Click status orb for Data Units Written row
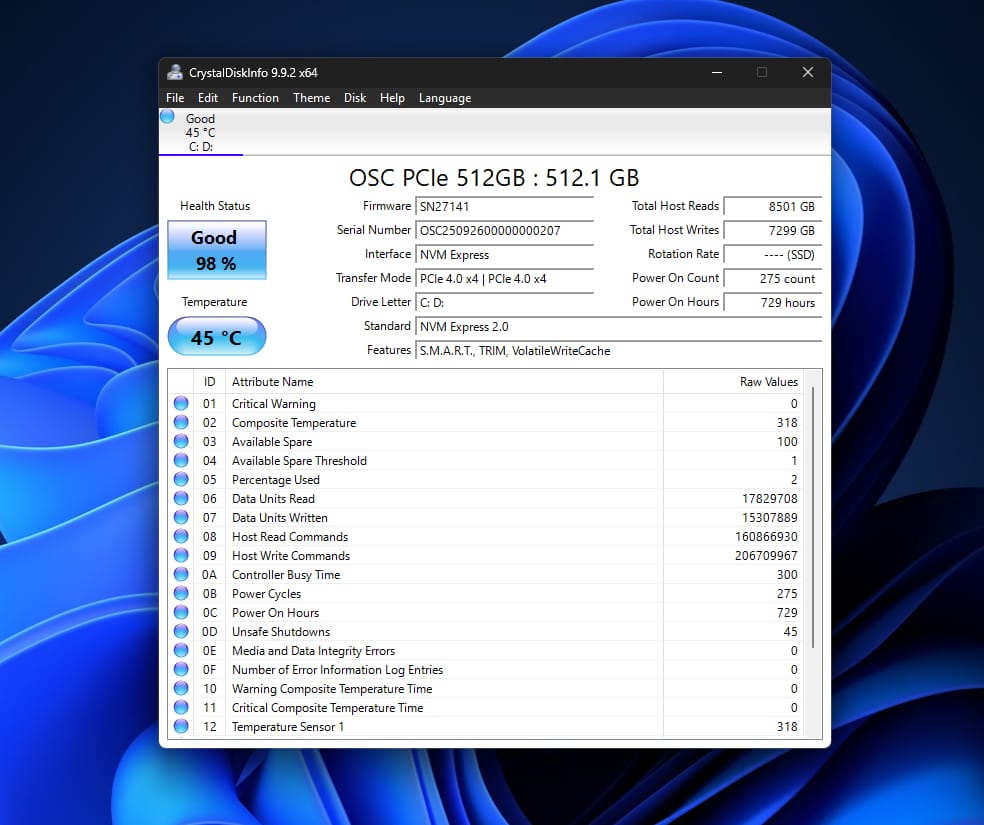Image resolution: width=984 pixels, height=825 pixels. [181, 517]
